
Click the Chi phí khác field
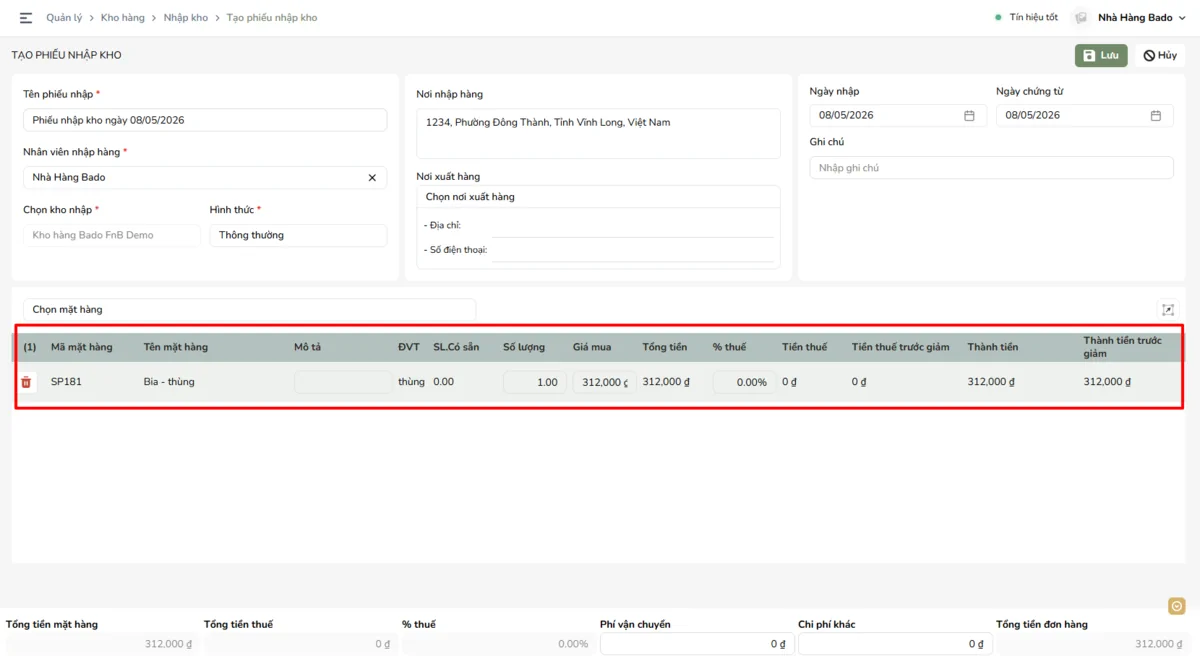point(895,644)
